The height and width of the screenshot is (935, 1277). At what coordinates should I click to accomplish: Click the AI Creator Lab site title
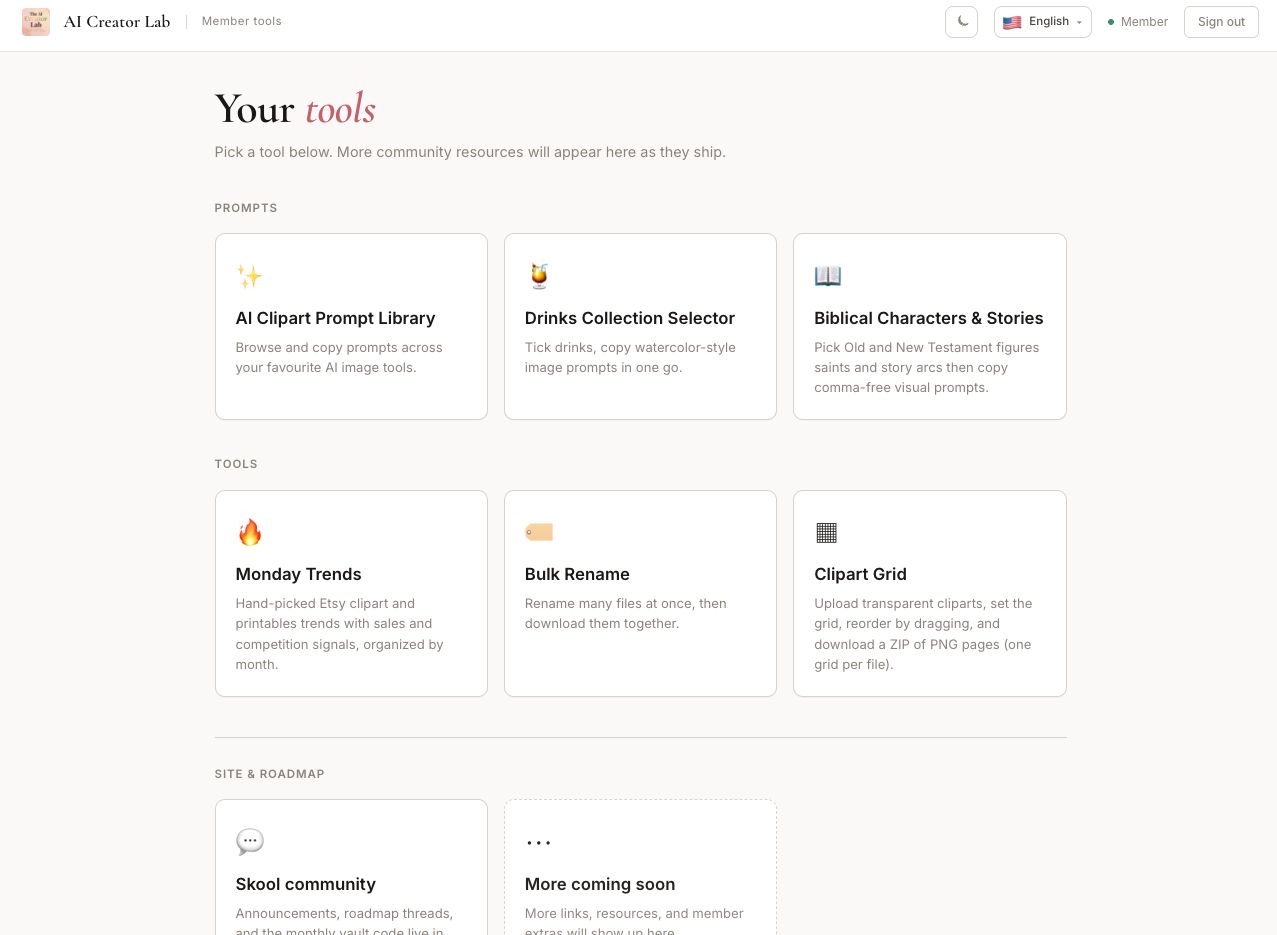117,22
